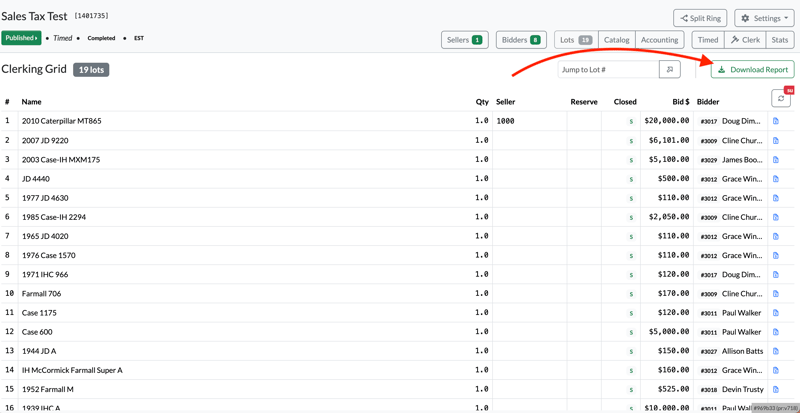Open document icon for 1985 Case-IH 2294

(776, 217)
